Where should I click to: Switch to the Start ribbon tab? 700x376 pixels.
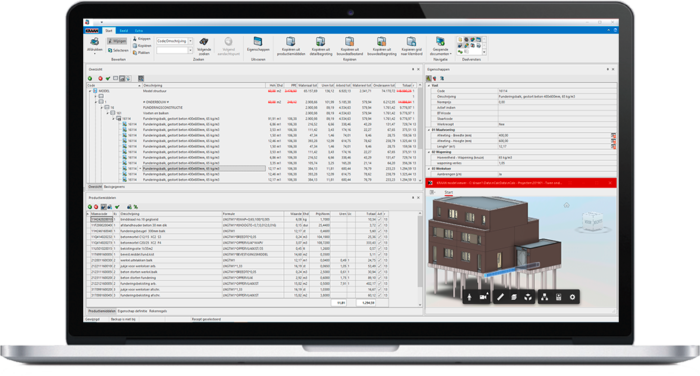point(109,30)
